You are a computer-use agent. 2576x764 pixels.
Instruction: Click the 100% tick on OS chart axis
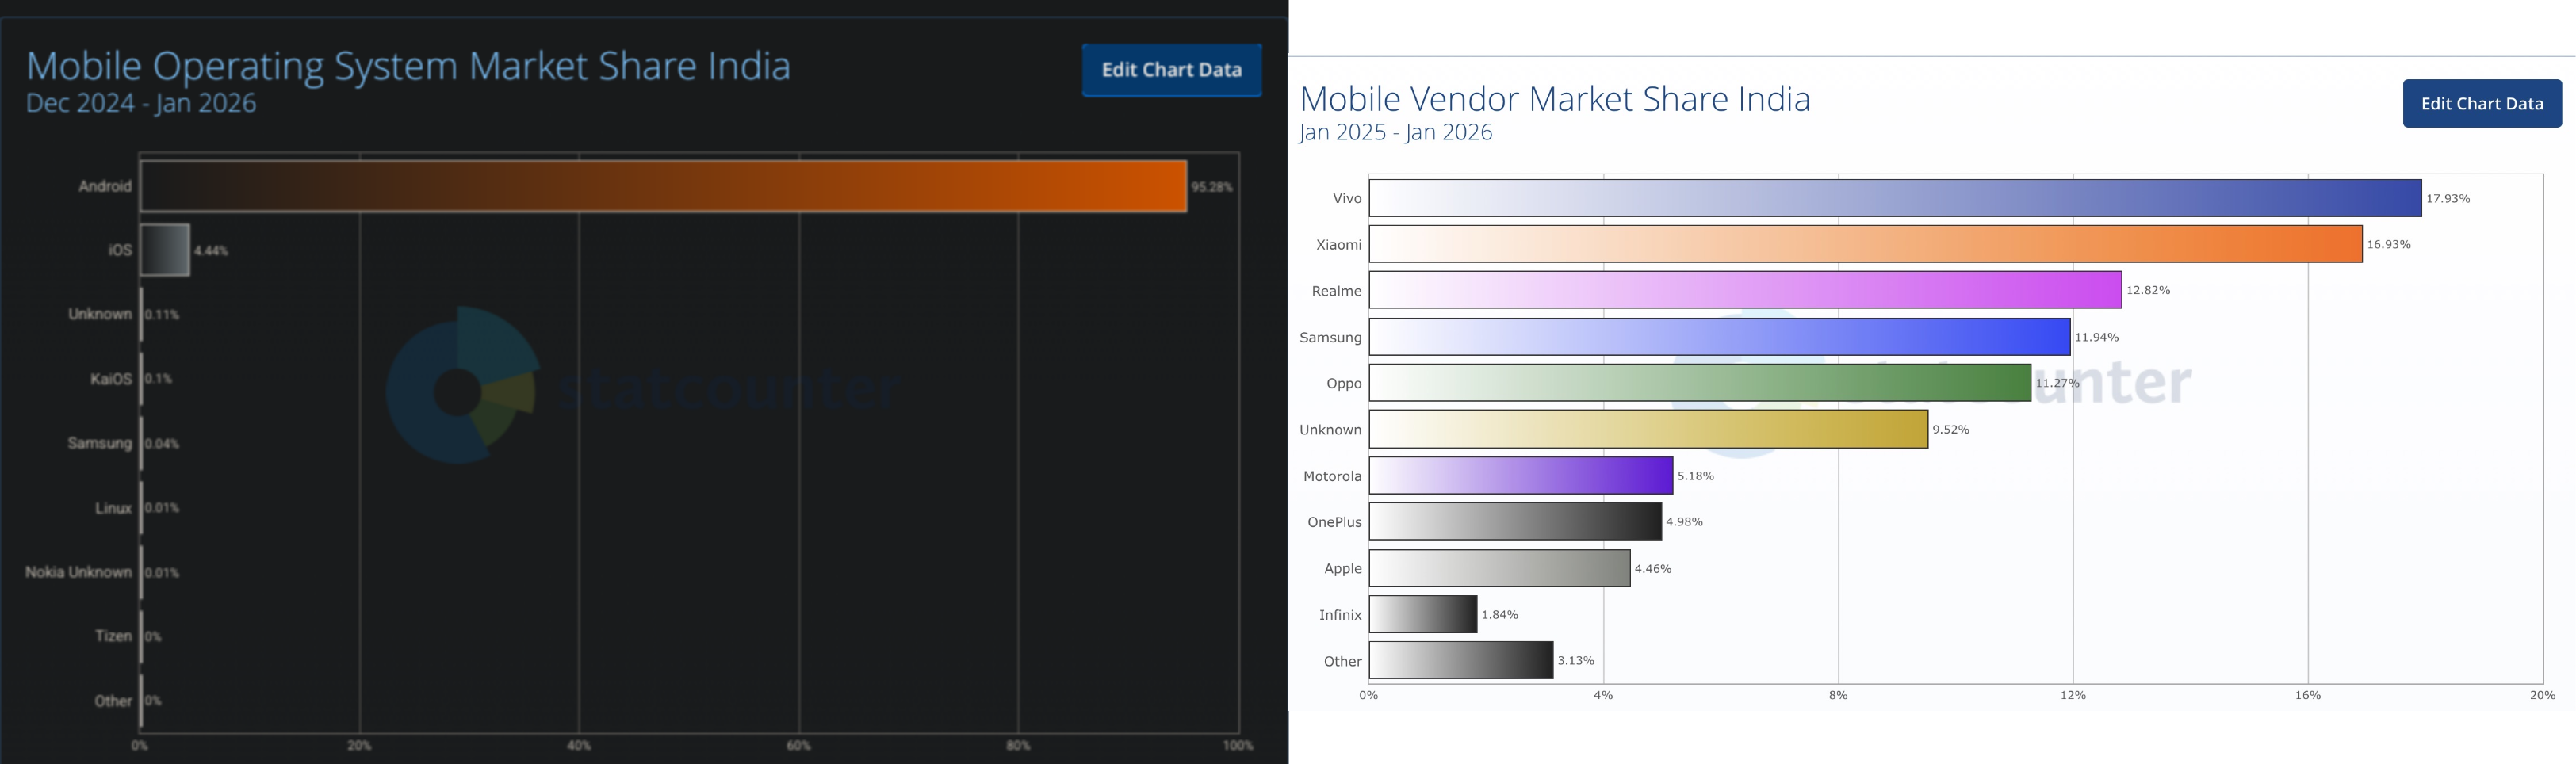[x=1238, y=746]
